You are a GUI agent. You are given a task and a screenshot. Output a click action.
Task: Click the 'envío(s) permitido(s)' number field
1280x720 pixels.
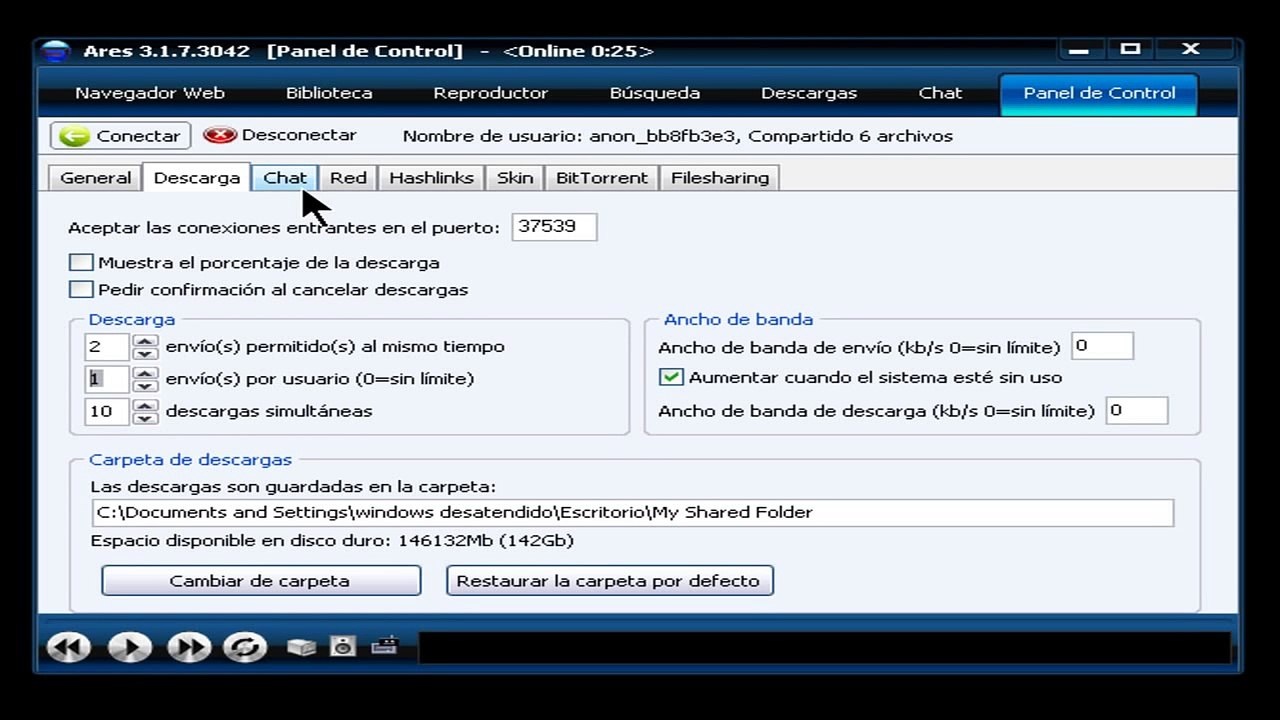pos(107,347)
